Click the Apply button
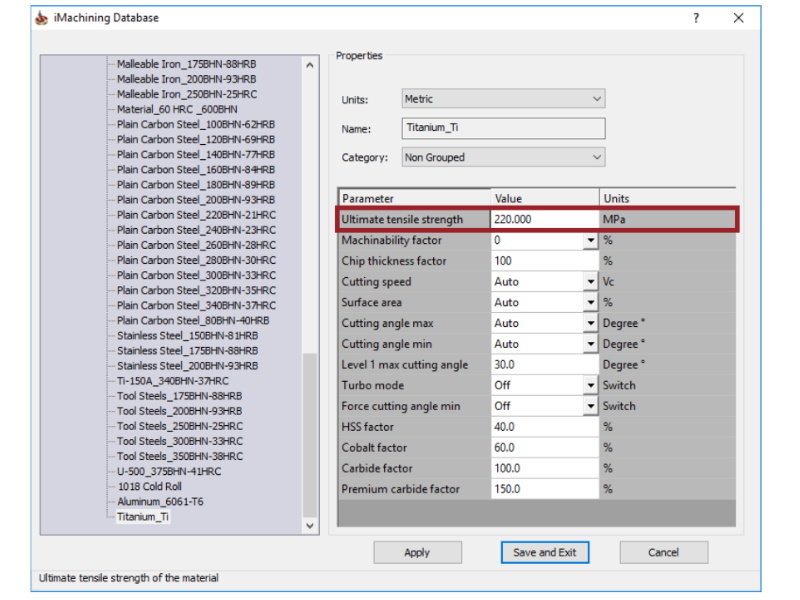800x600 pixels. 418,552
